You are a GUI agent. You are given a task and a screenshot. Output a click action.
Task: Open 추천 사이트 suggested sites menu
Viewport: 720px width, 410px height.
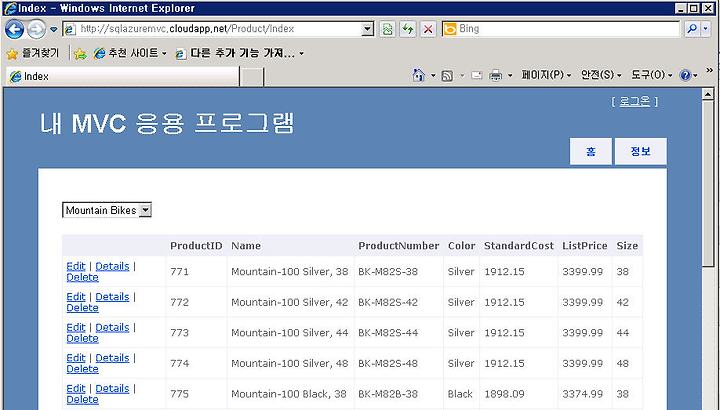(x=130, y=53)
